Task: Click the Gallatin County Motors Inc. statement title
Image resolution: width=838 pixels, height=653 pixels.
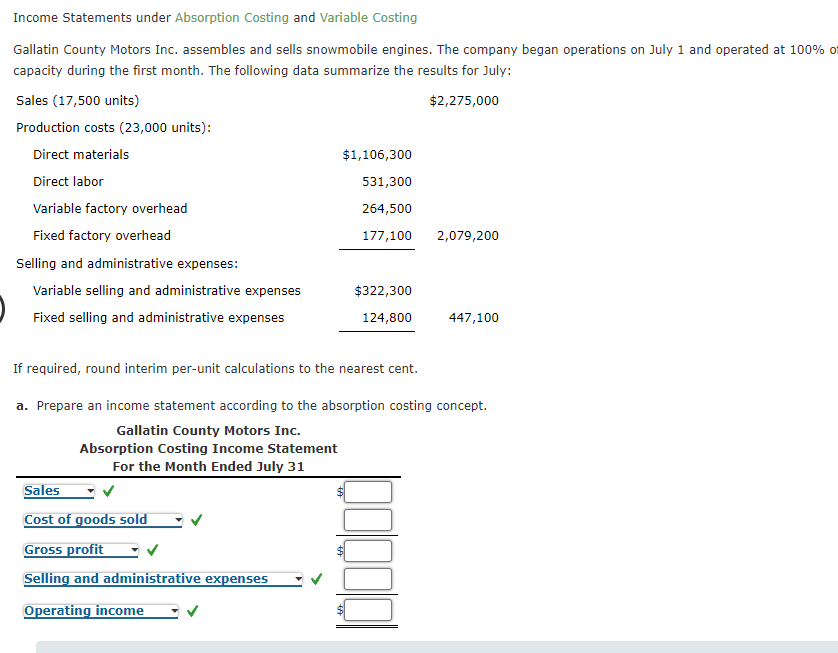Action: [x=208, y=430]
